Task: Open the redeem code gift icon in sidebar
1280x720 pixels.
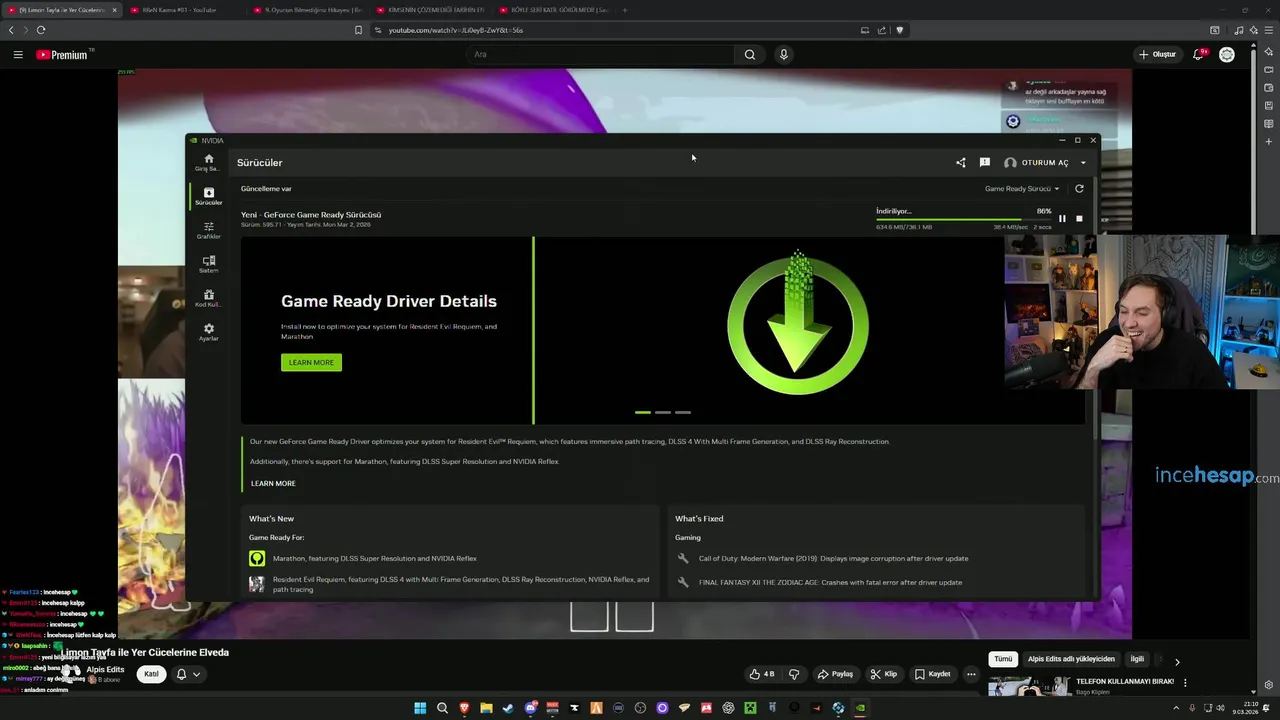Action: click(208, 298)
